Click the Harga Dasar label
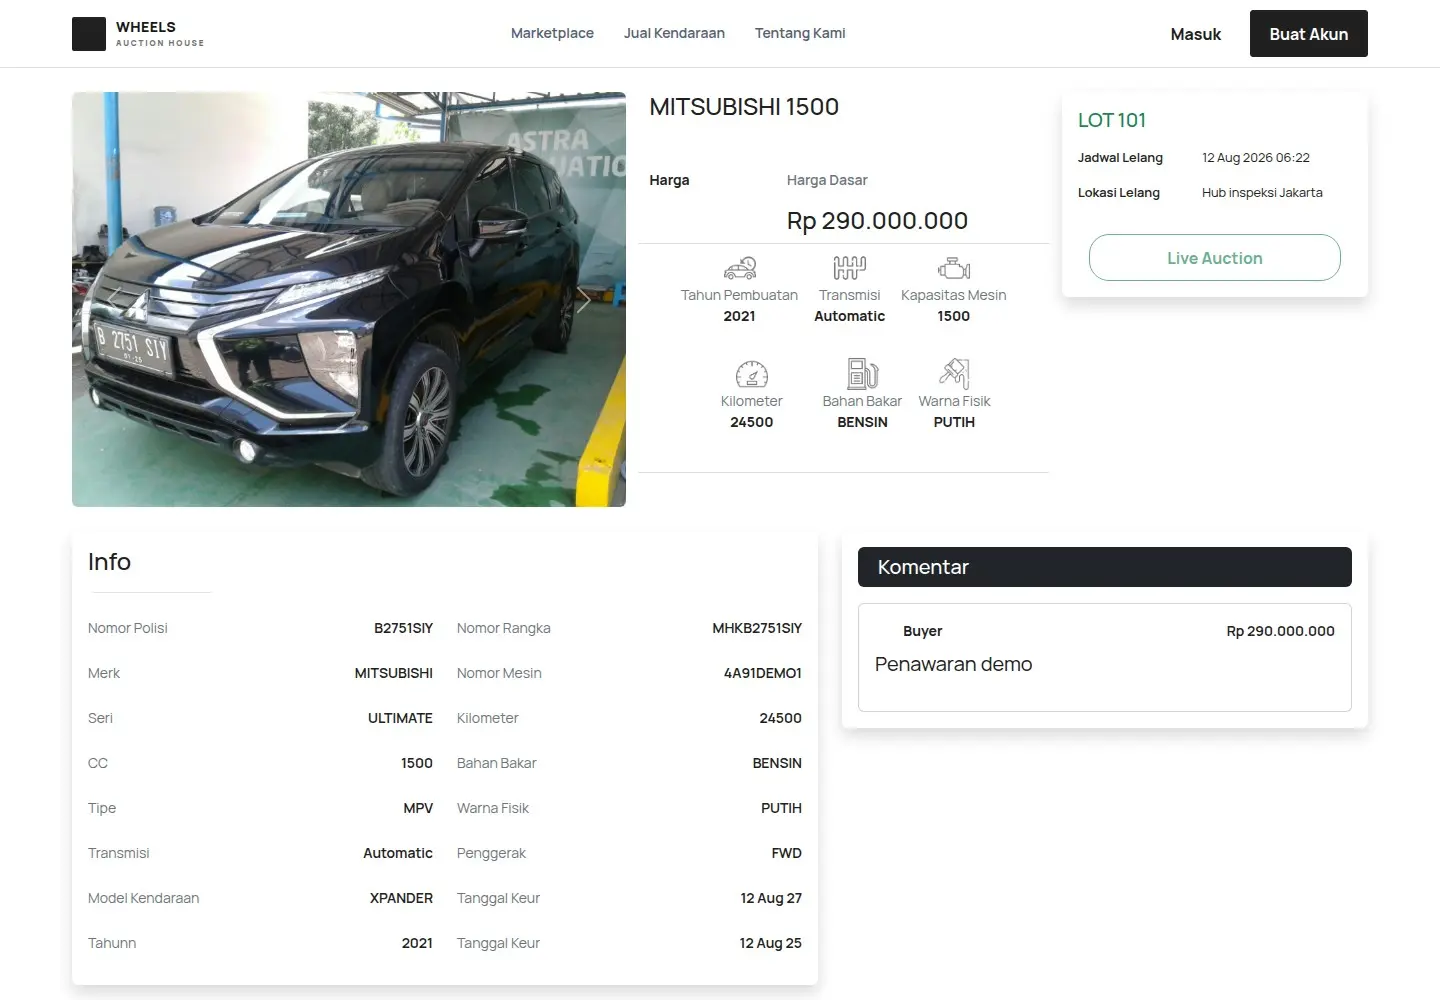The image size is (1440, 1000). point(827,180)
